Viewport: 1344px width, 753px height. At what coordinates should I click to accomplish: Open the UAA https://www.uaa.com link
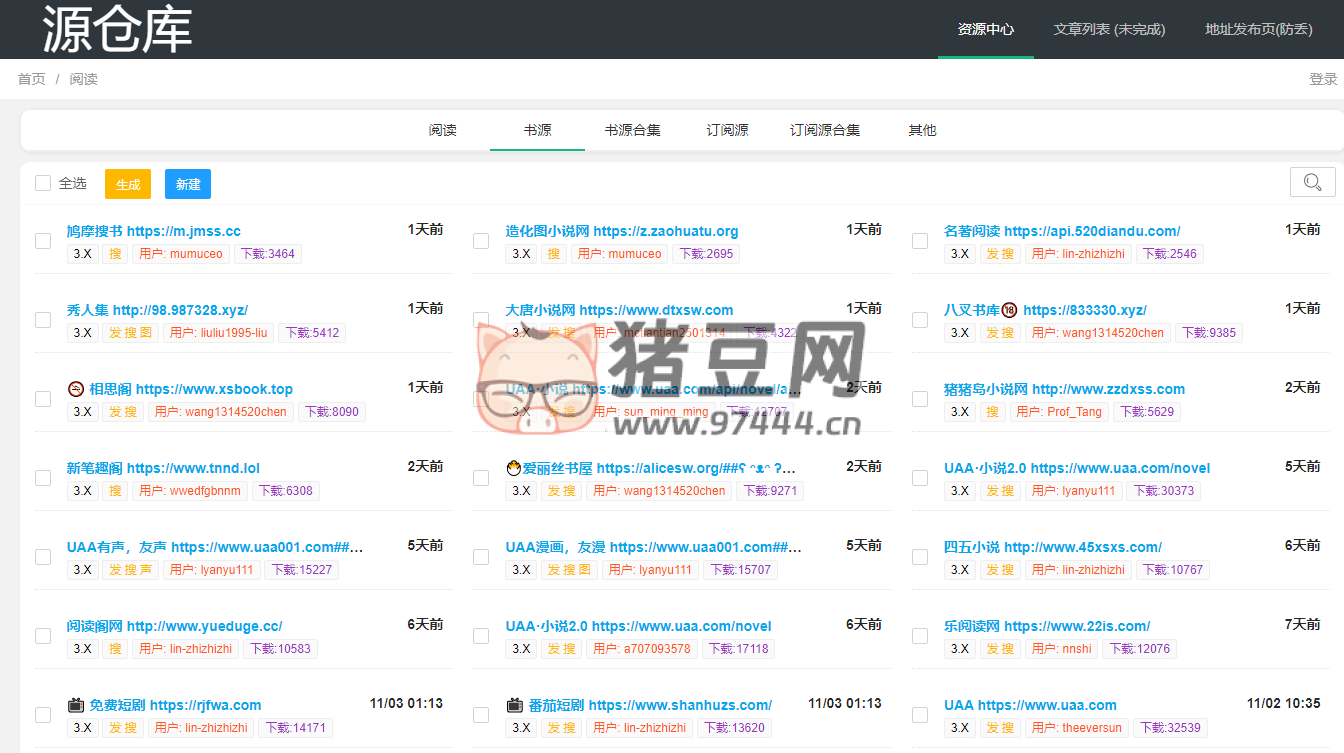(x=1030, y=705)
